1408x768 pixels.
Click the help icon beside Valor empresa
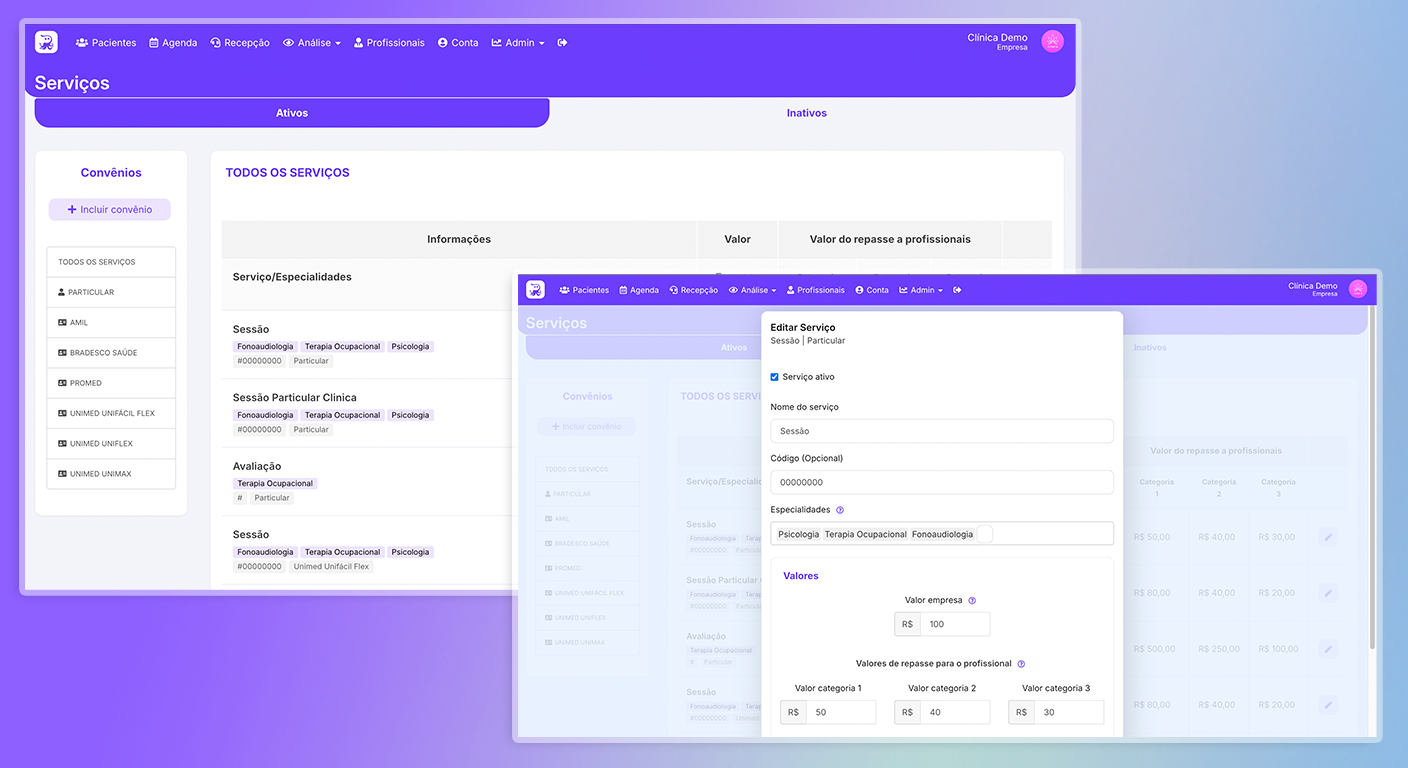(972, 601)
